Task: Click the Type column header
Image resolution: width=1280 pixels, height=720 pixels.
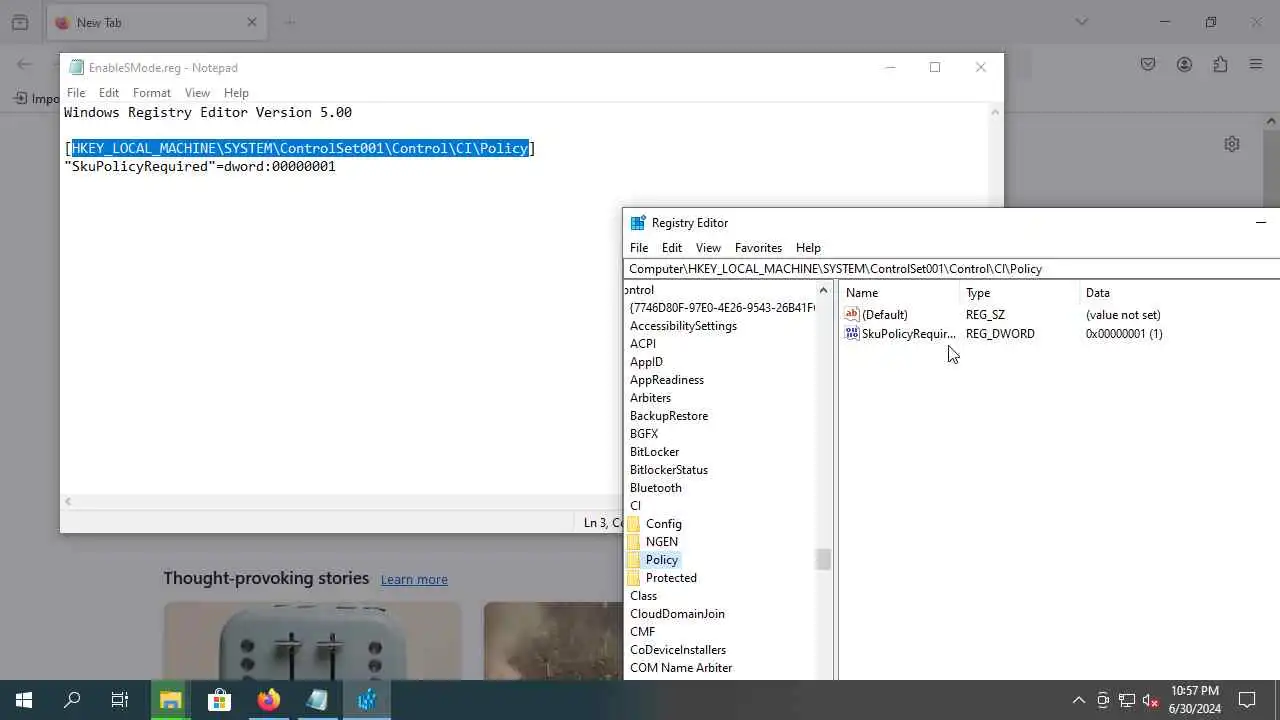Action: pyautogui.click(x=1020, y=293)
